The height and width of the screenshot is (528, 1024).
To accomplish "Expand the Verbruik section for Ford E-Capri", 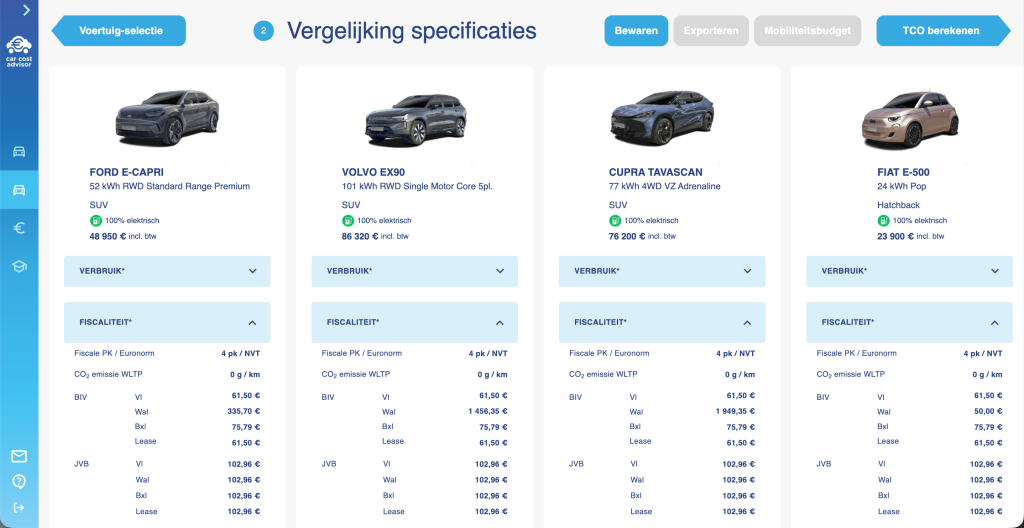I will 252,271.
